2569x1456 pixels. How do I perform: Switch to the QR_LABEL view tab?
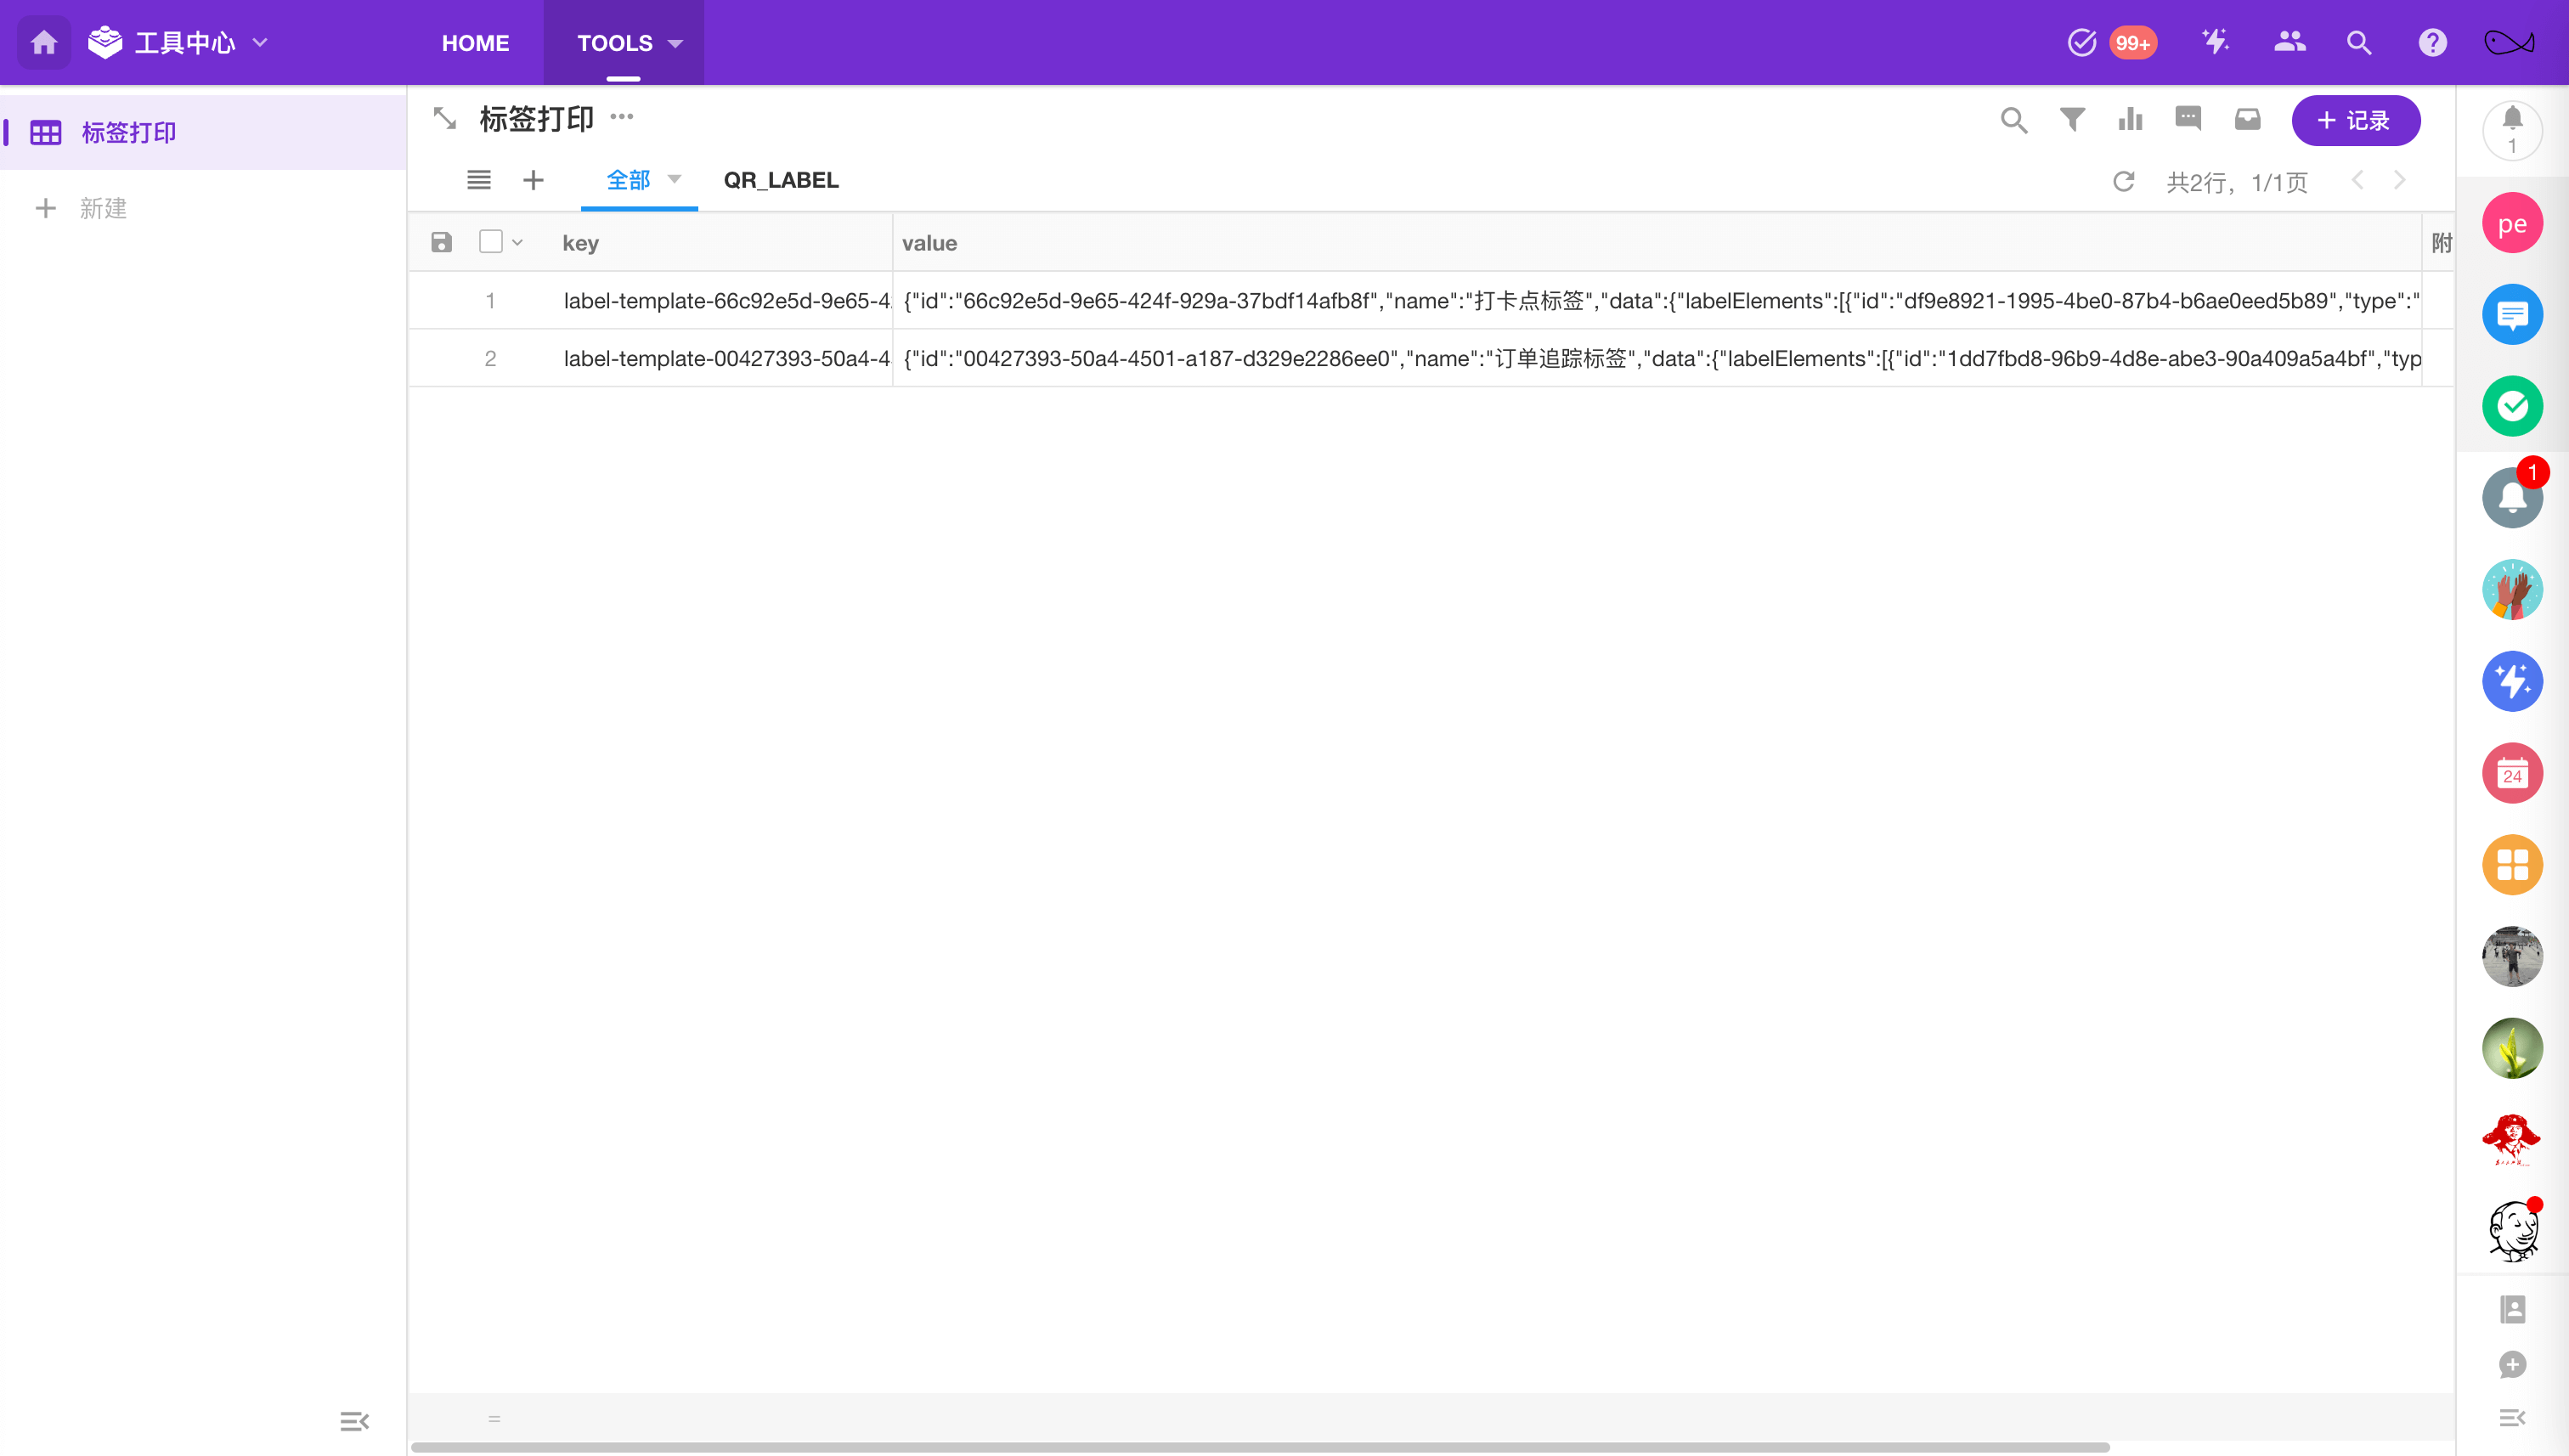781,180
